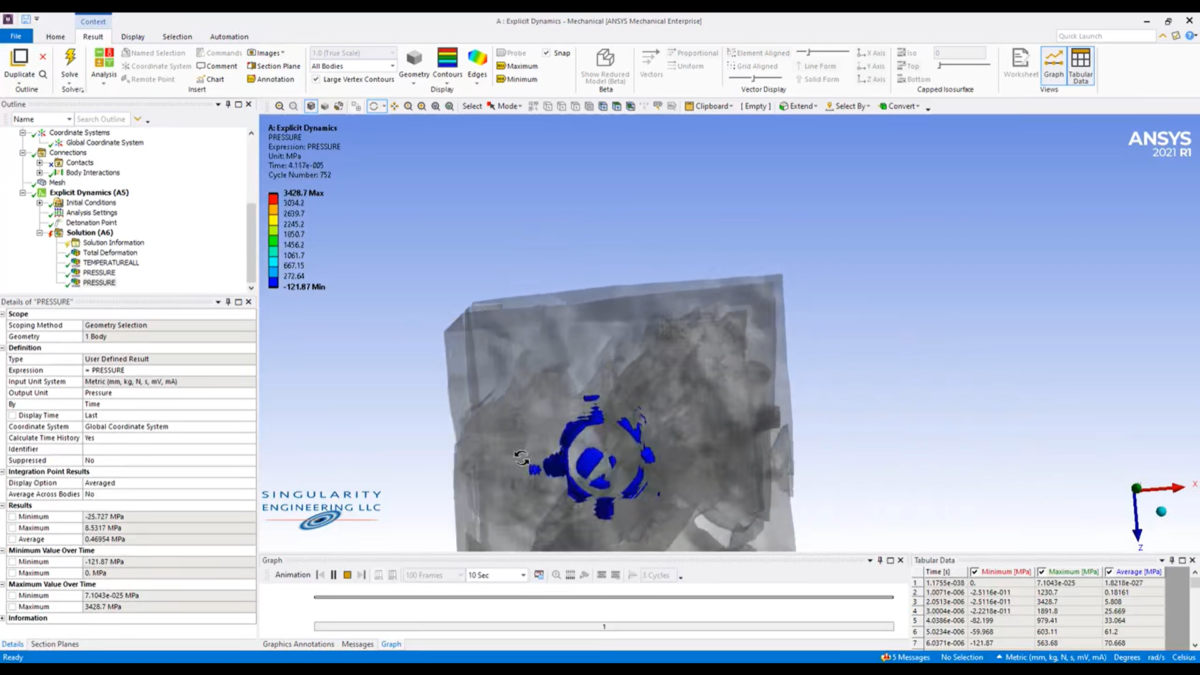Open the 1.0 (True Scale) dropdown
The width and height of the screenshot is (1200, 675).
pos(353,53)
